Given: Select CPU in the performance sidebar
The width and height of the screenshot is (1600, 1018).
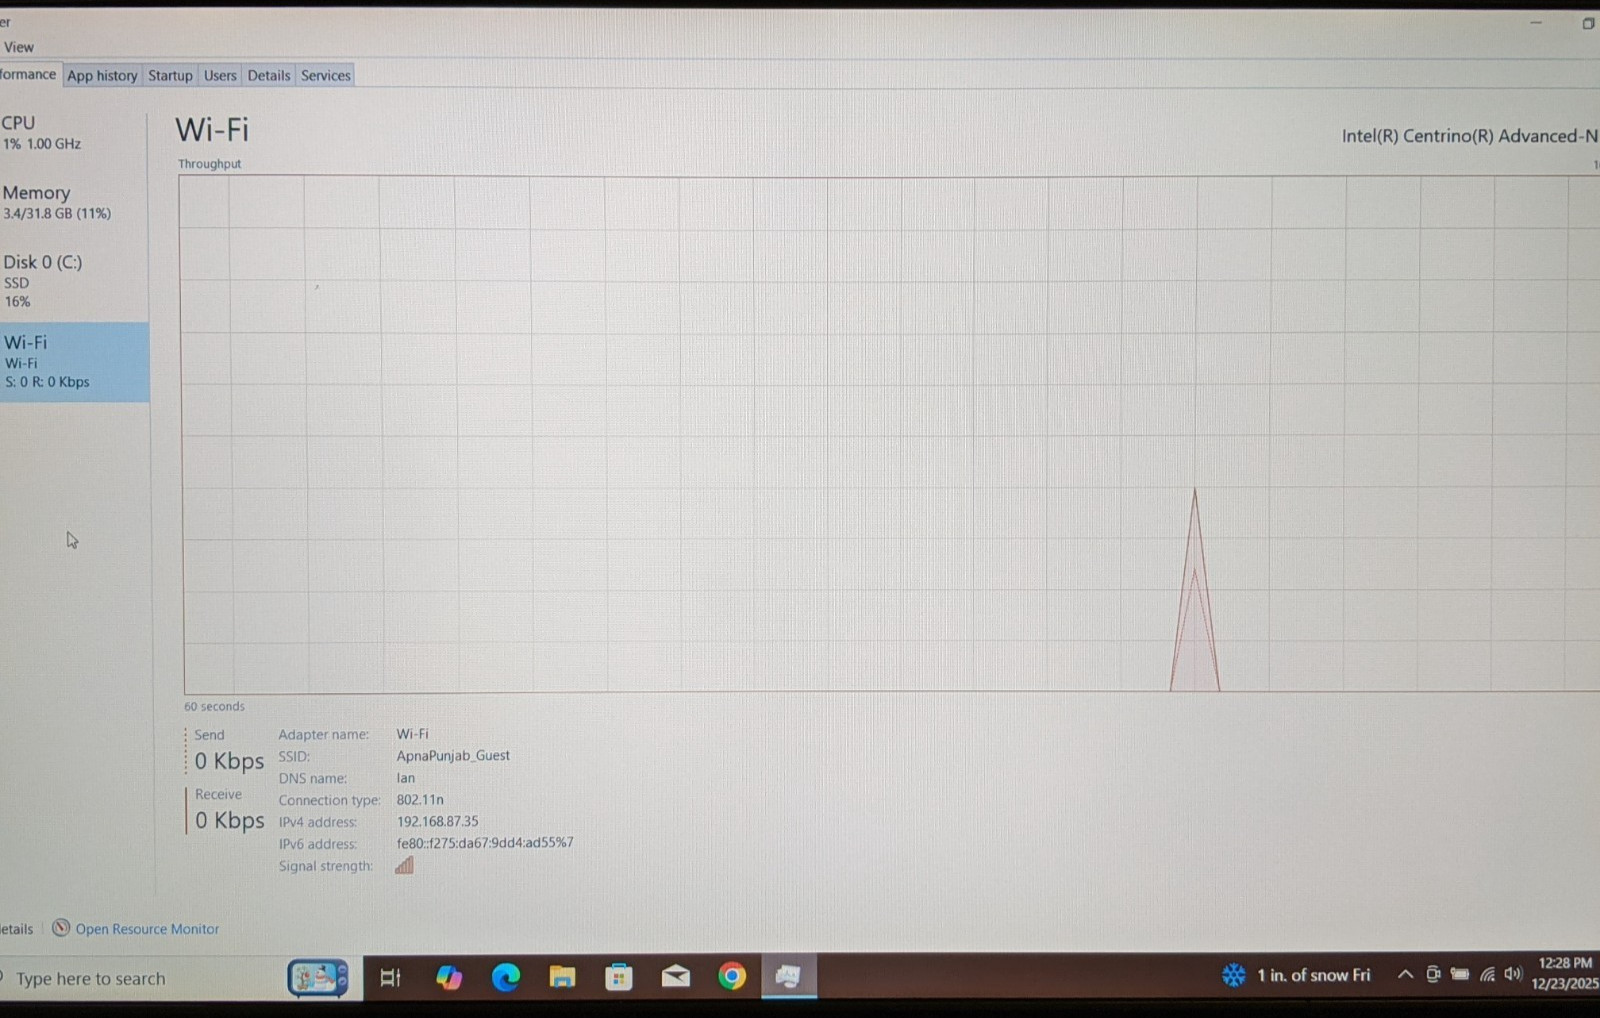Looking at the screenshot, I should pyautogui.click(x=72, y=133).
